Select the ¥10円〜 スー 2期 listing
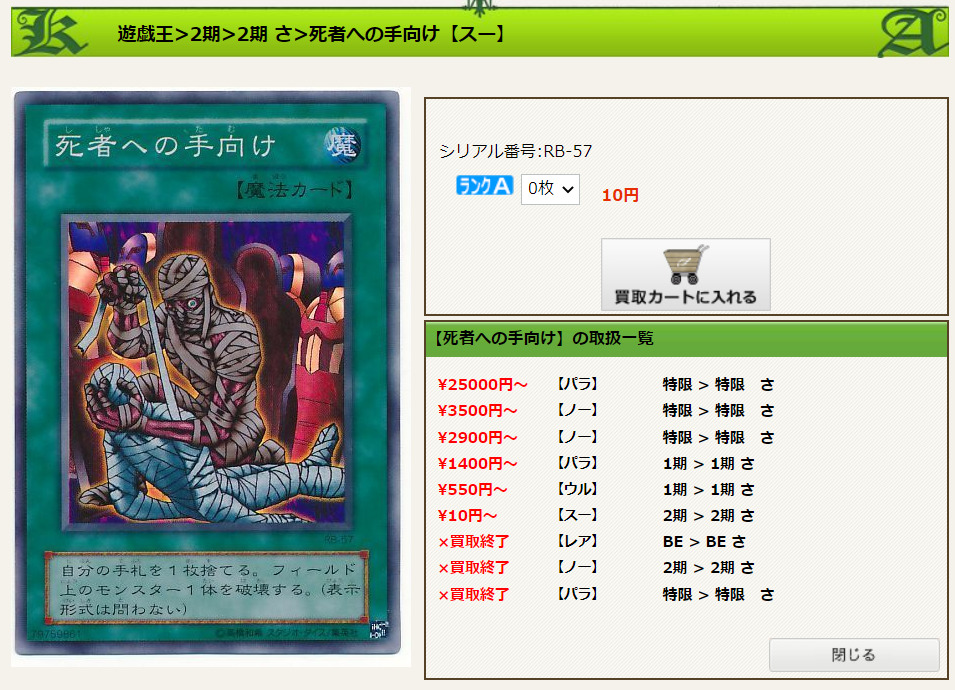 596,516
